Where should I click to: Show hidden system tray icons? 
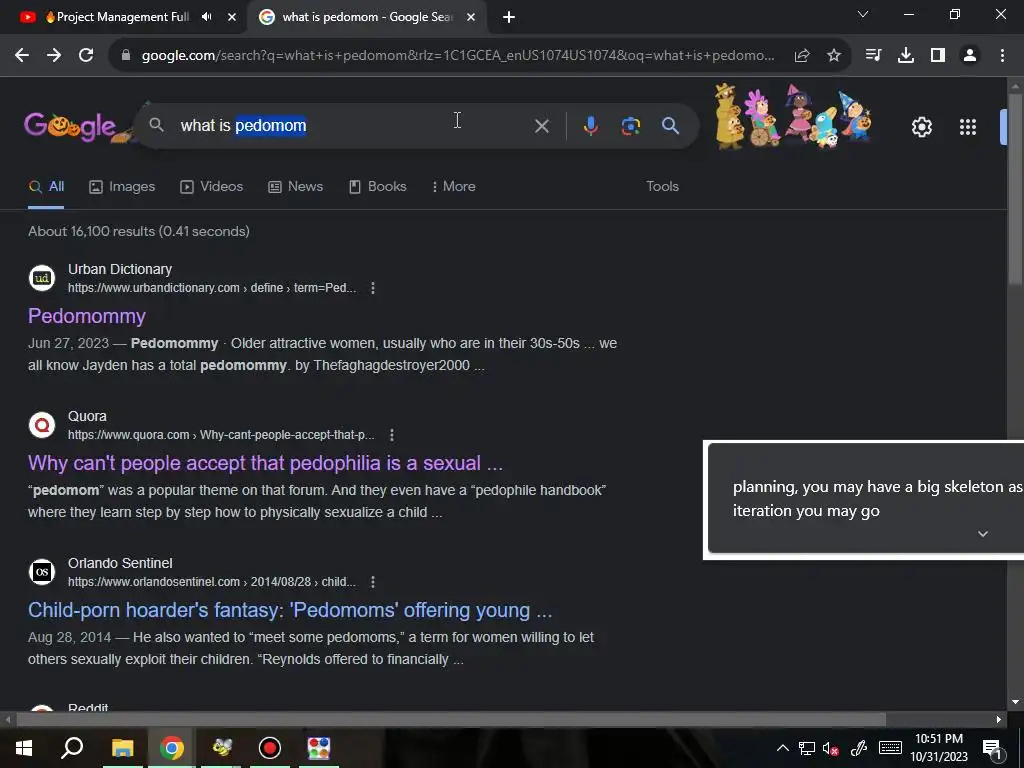(x=782, y=748)
